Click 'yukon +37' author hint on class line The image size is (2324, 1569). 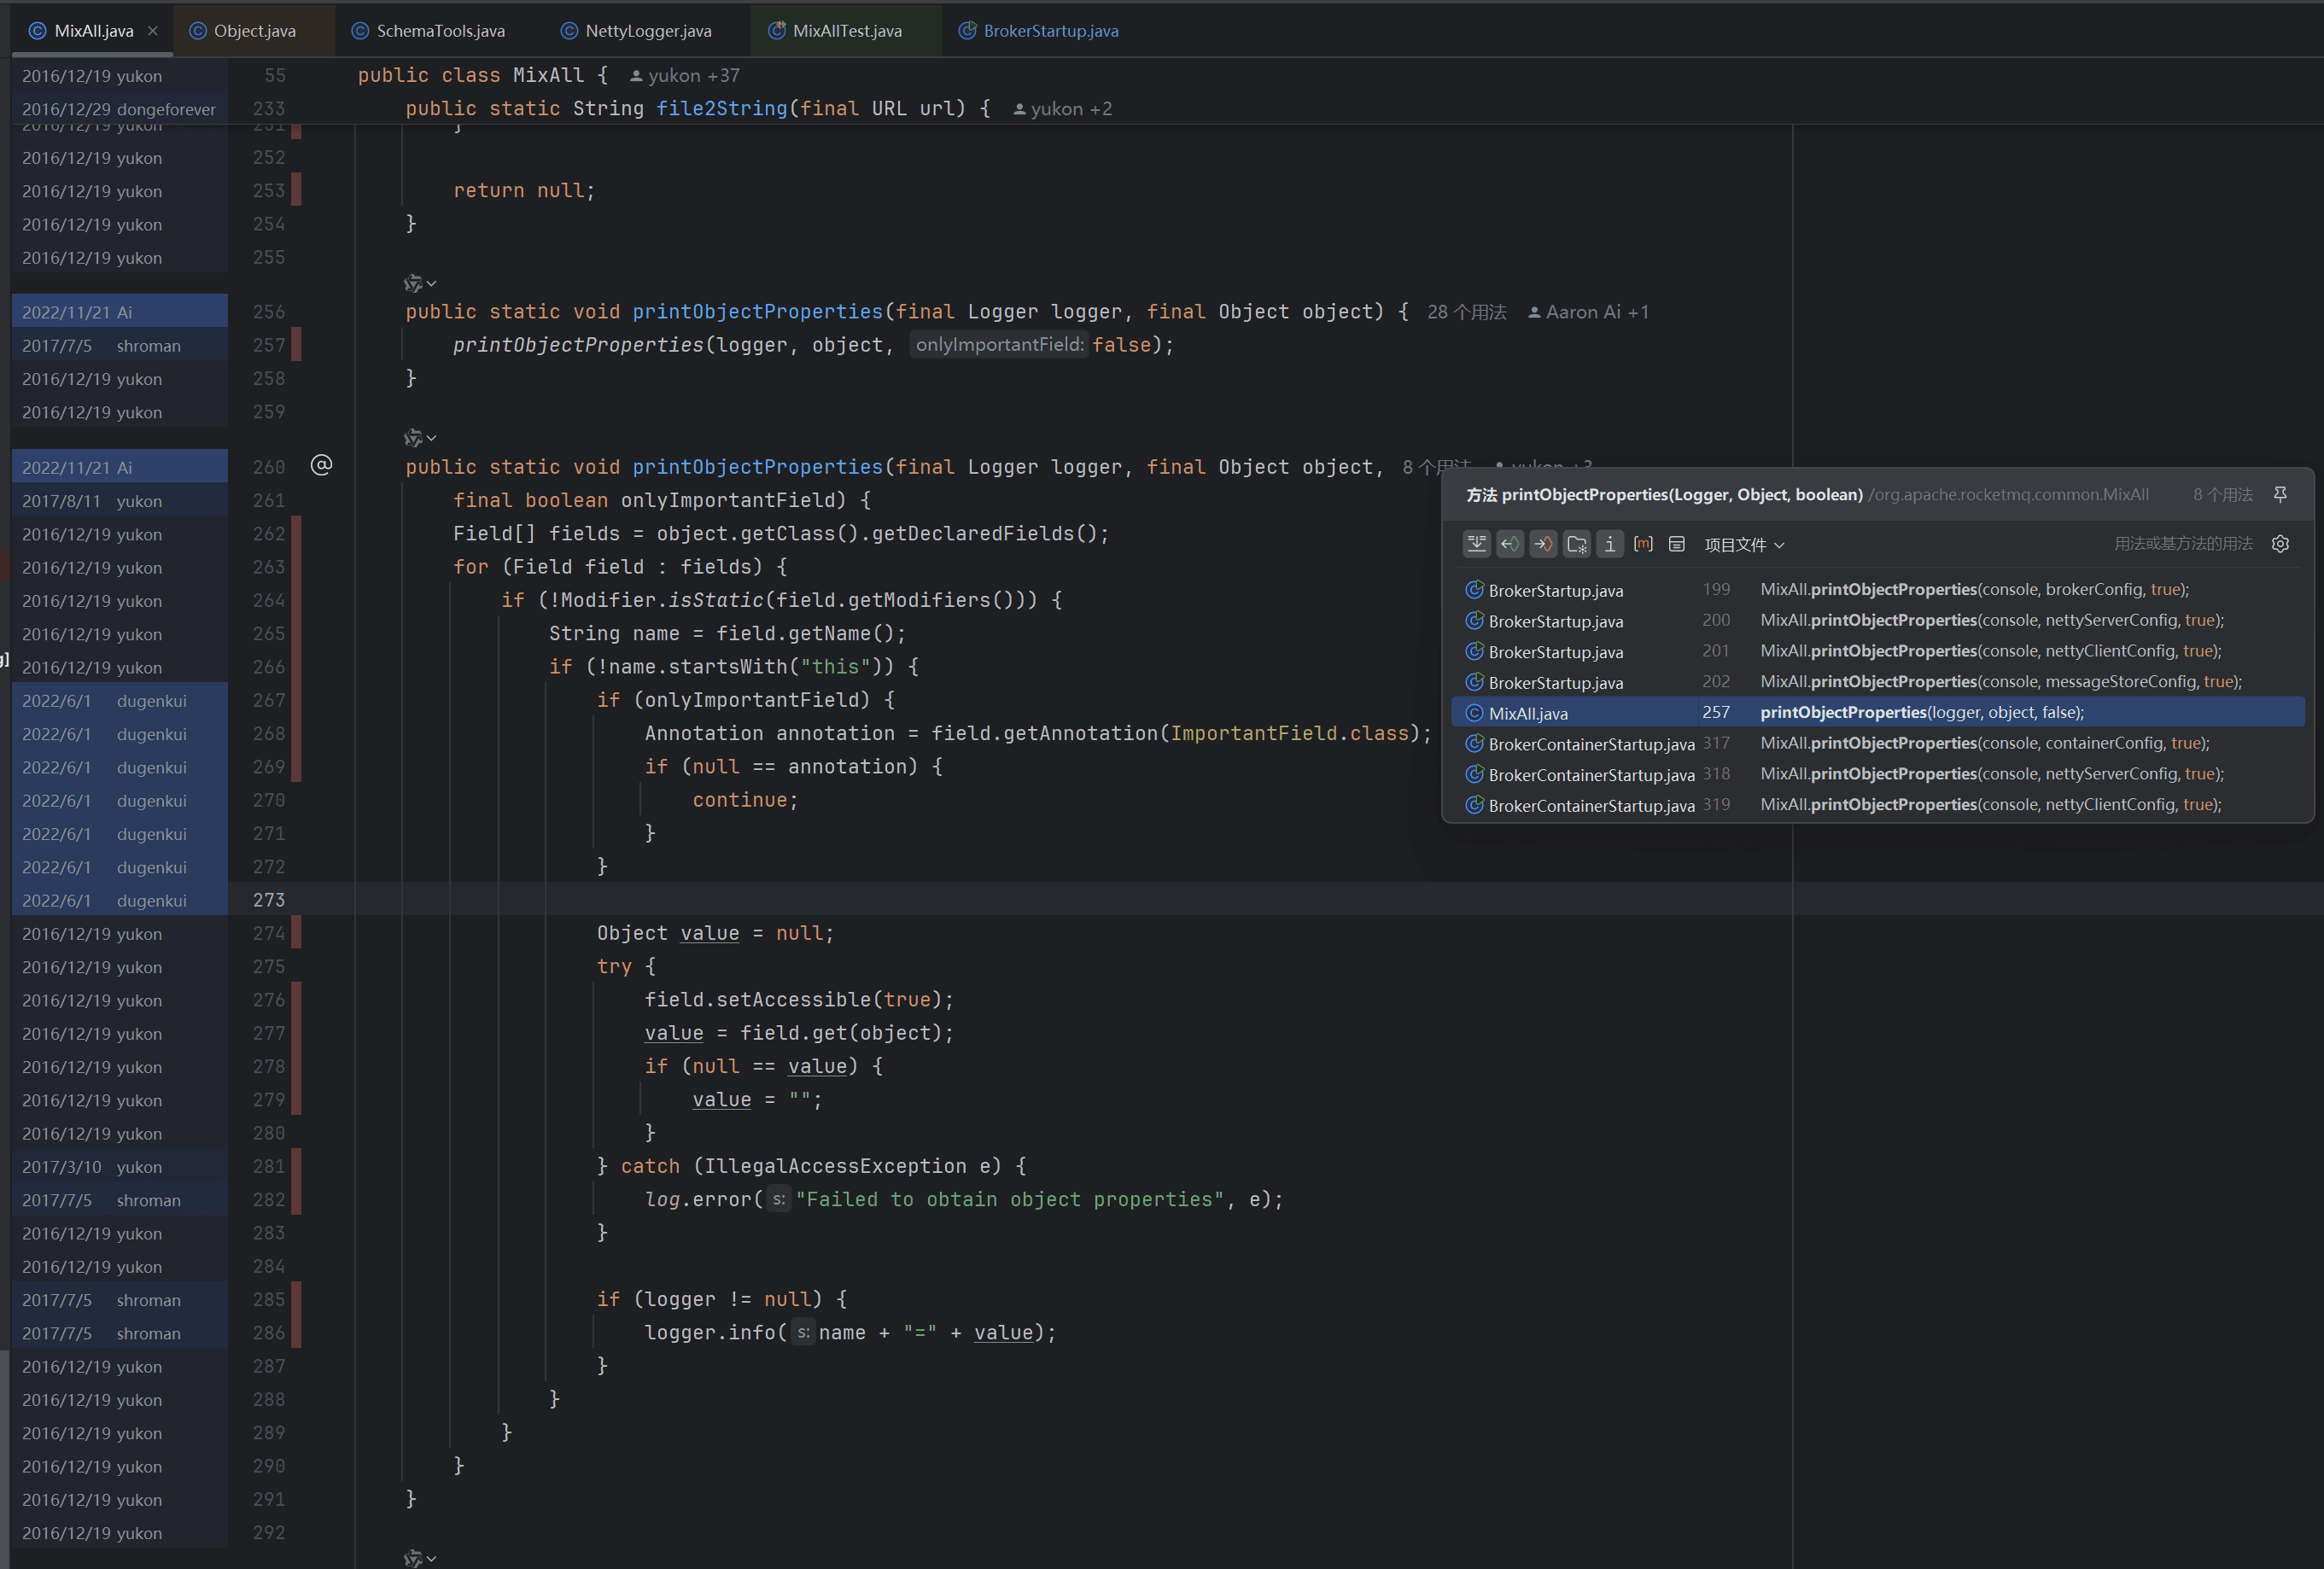click(685, 76)
